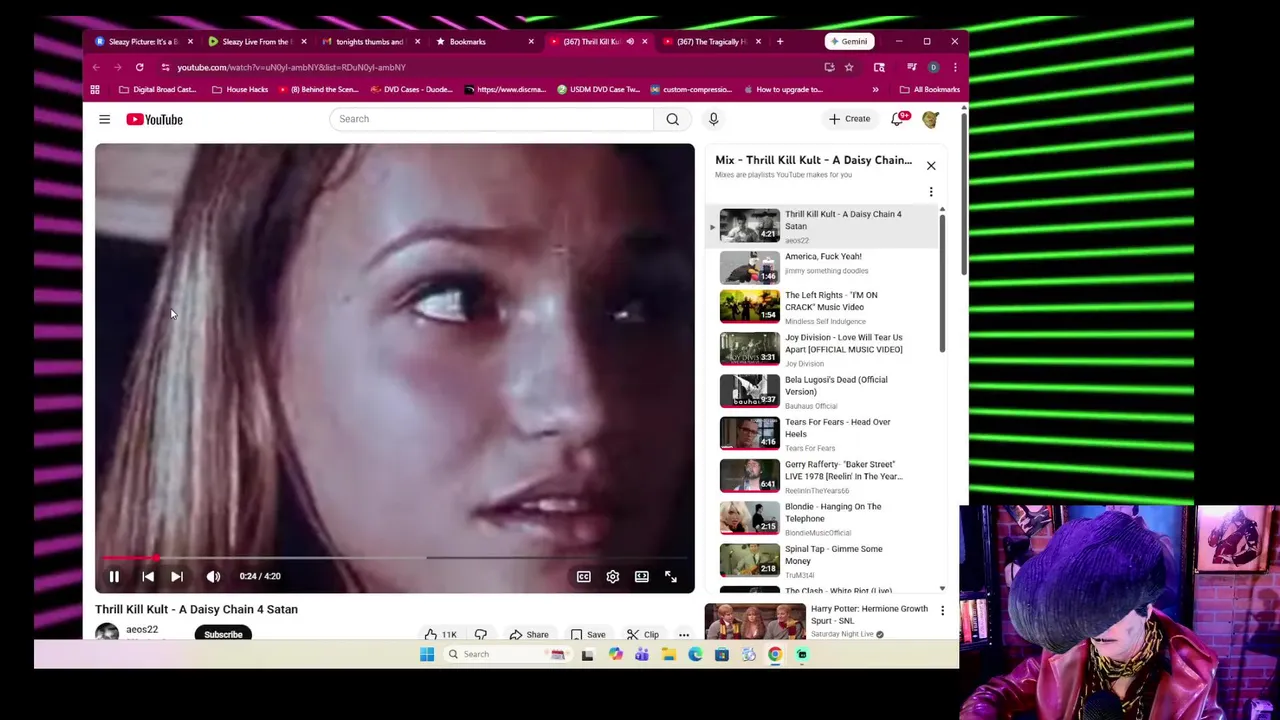Screen dimensions: 1280x720
Task: Reload the page
Action: (x=140, y=67)
